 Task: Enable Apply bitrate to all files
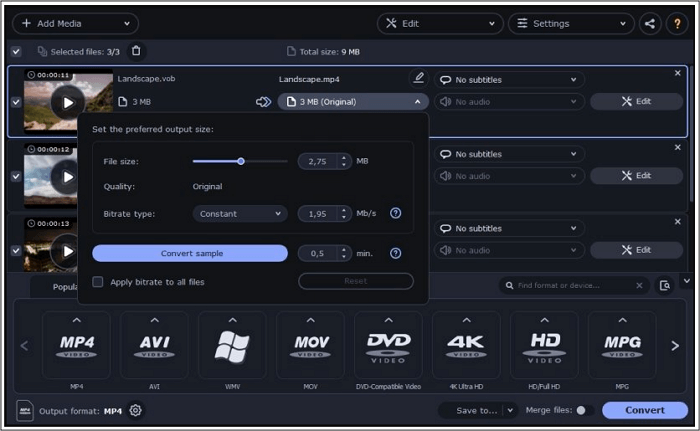tap(98, 282)
